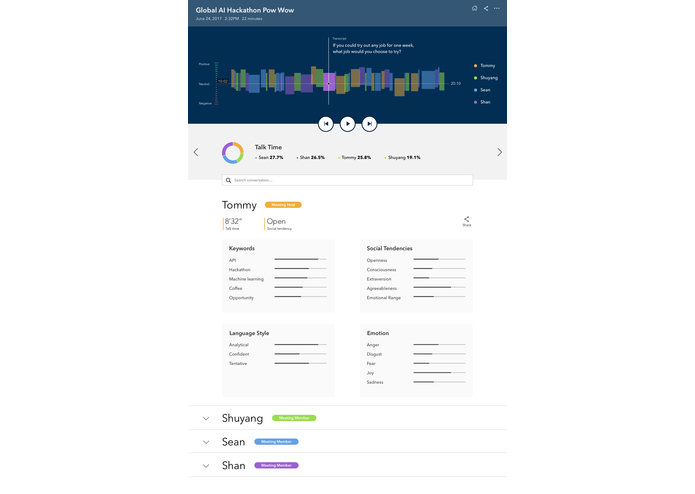Click the Fear emotion row
The image size is (695, 494).
pos(416,363)
